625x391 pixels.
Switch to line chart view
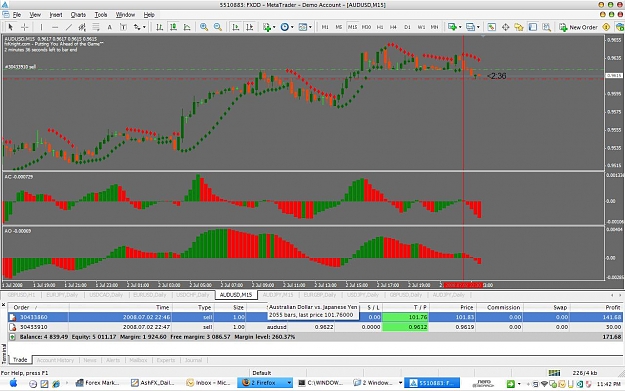[x=187, y=27]
